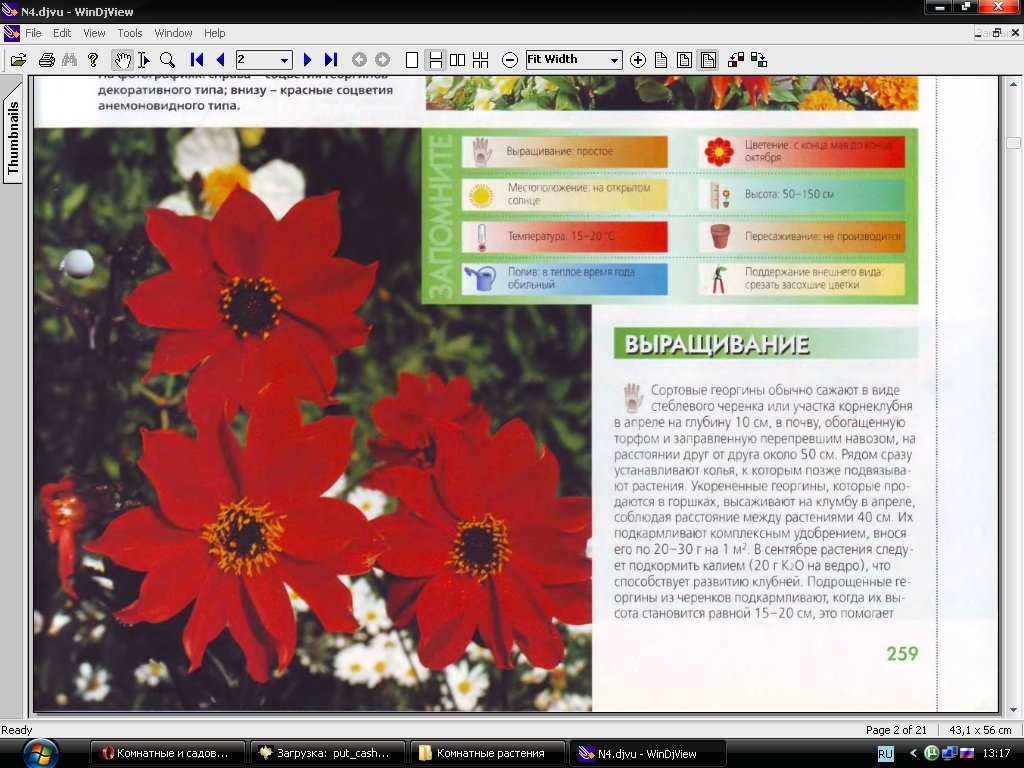Click the question mark help icon
1024x768 pixels.
[93, 60]
